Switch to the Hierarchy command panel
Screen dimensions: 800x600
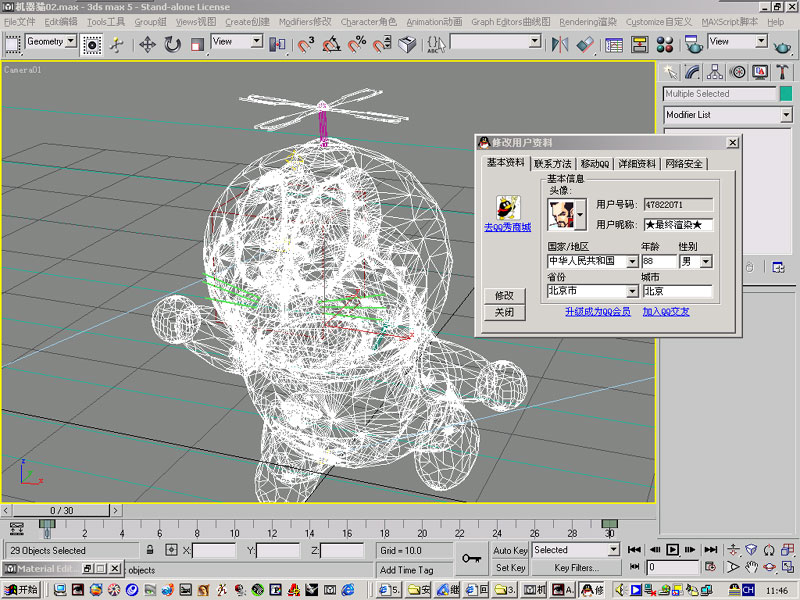[x=715, y=72]
